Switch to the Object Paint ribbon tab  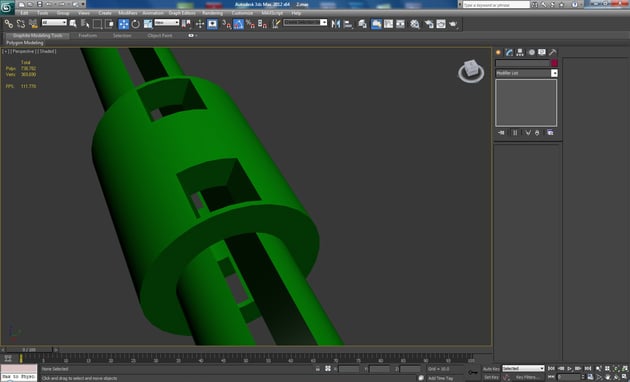160,35
